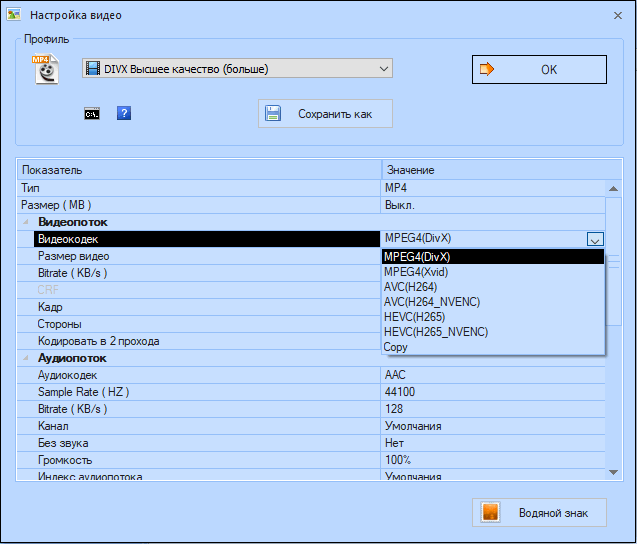Viewport: 637px width, 544px height.
Task: Click the Сохранить как button
Action: point(325,114)
